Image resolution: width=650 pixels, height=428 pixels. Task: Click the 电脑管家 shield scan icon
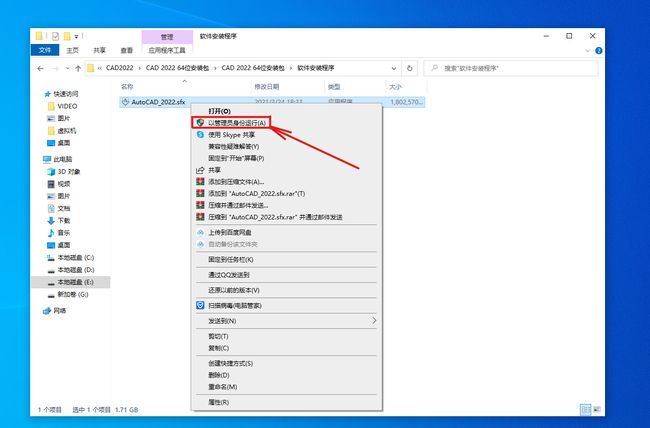(200, 305)
